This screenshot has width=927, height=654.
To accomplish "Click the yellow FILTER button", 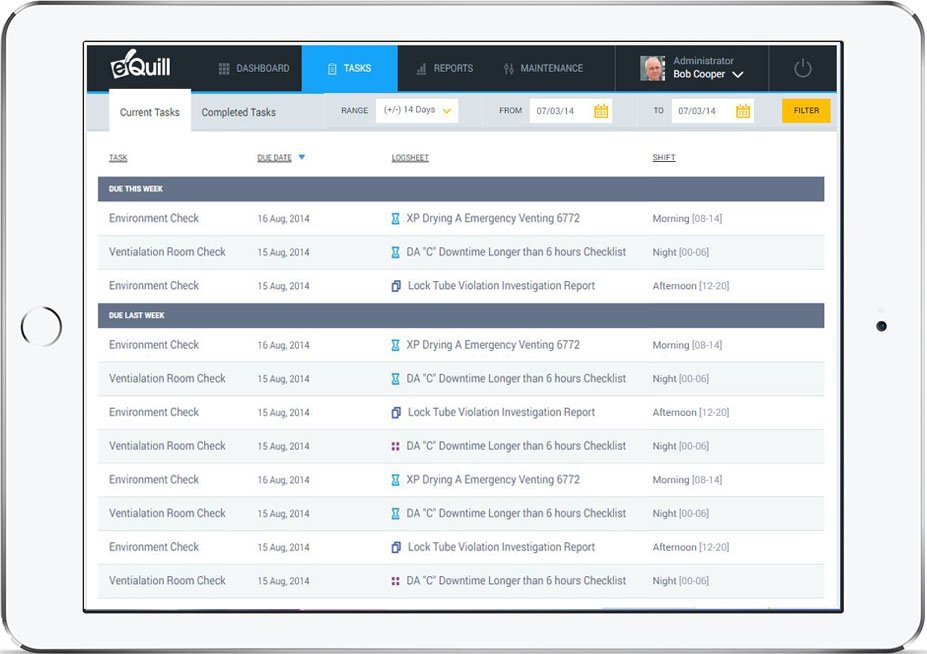I will pyautogui.click(x=806, y=111).
